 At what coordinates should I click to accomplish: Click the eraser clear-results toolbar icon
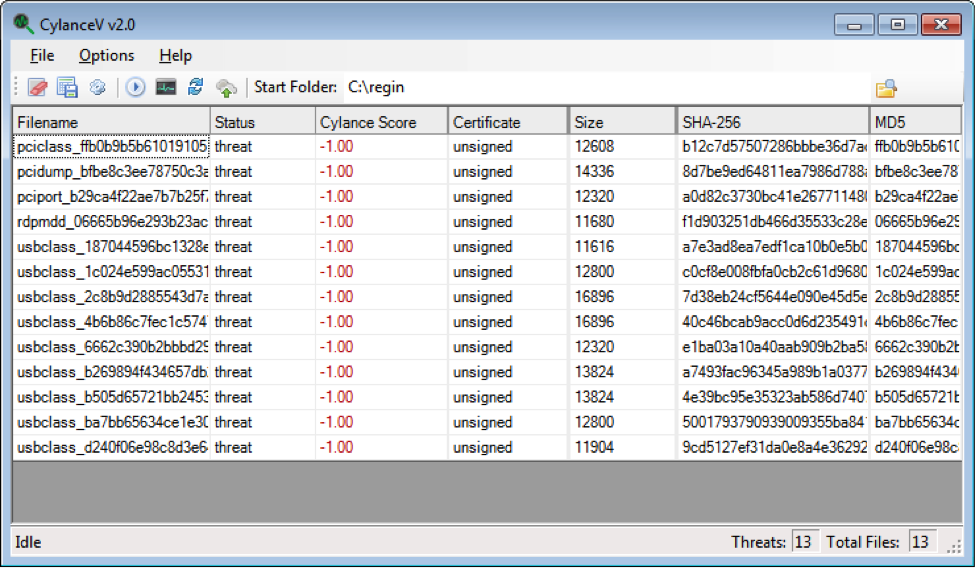click(x=38, y=88)
